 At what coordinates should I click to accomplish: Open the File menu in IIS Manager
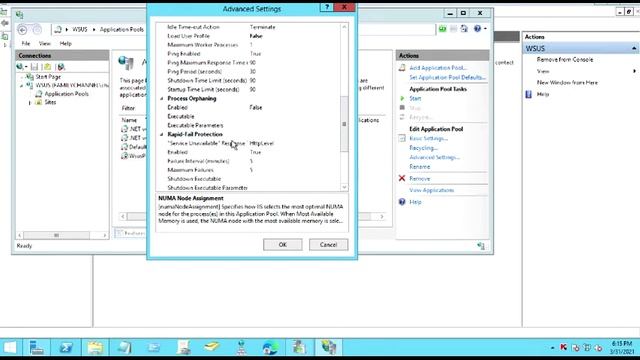tap(26, 43)
